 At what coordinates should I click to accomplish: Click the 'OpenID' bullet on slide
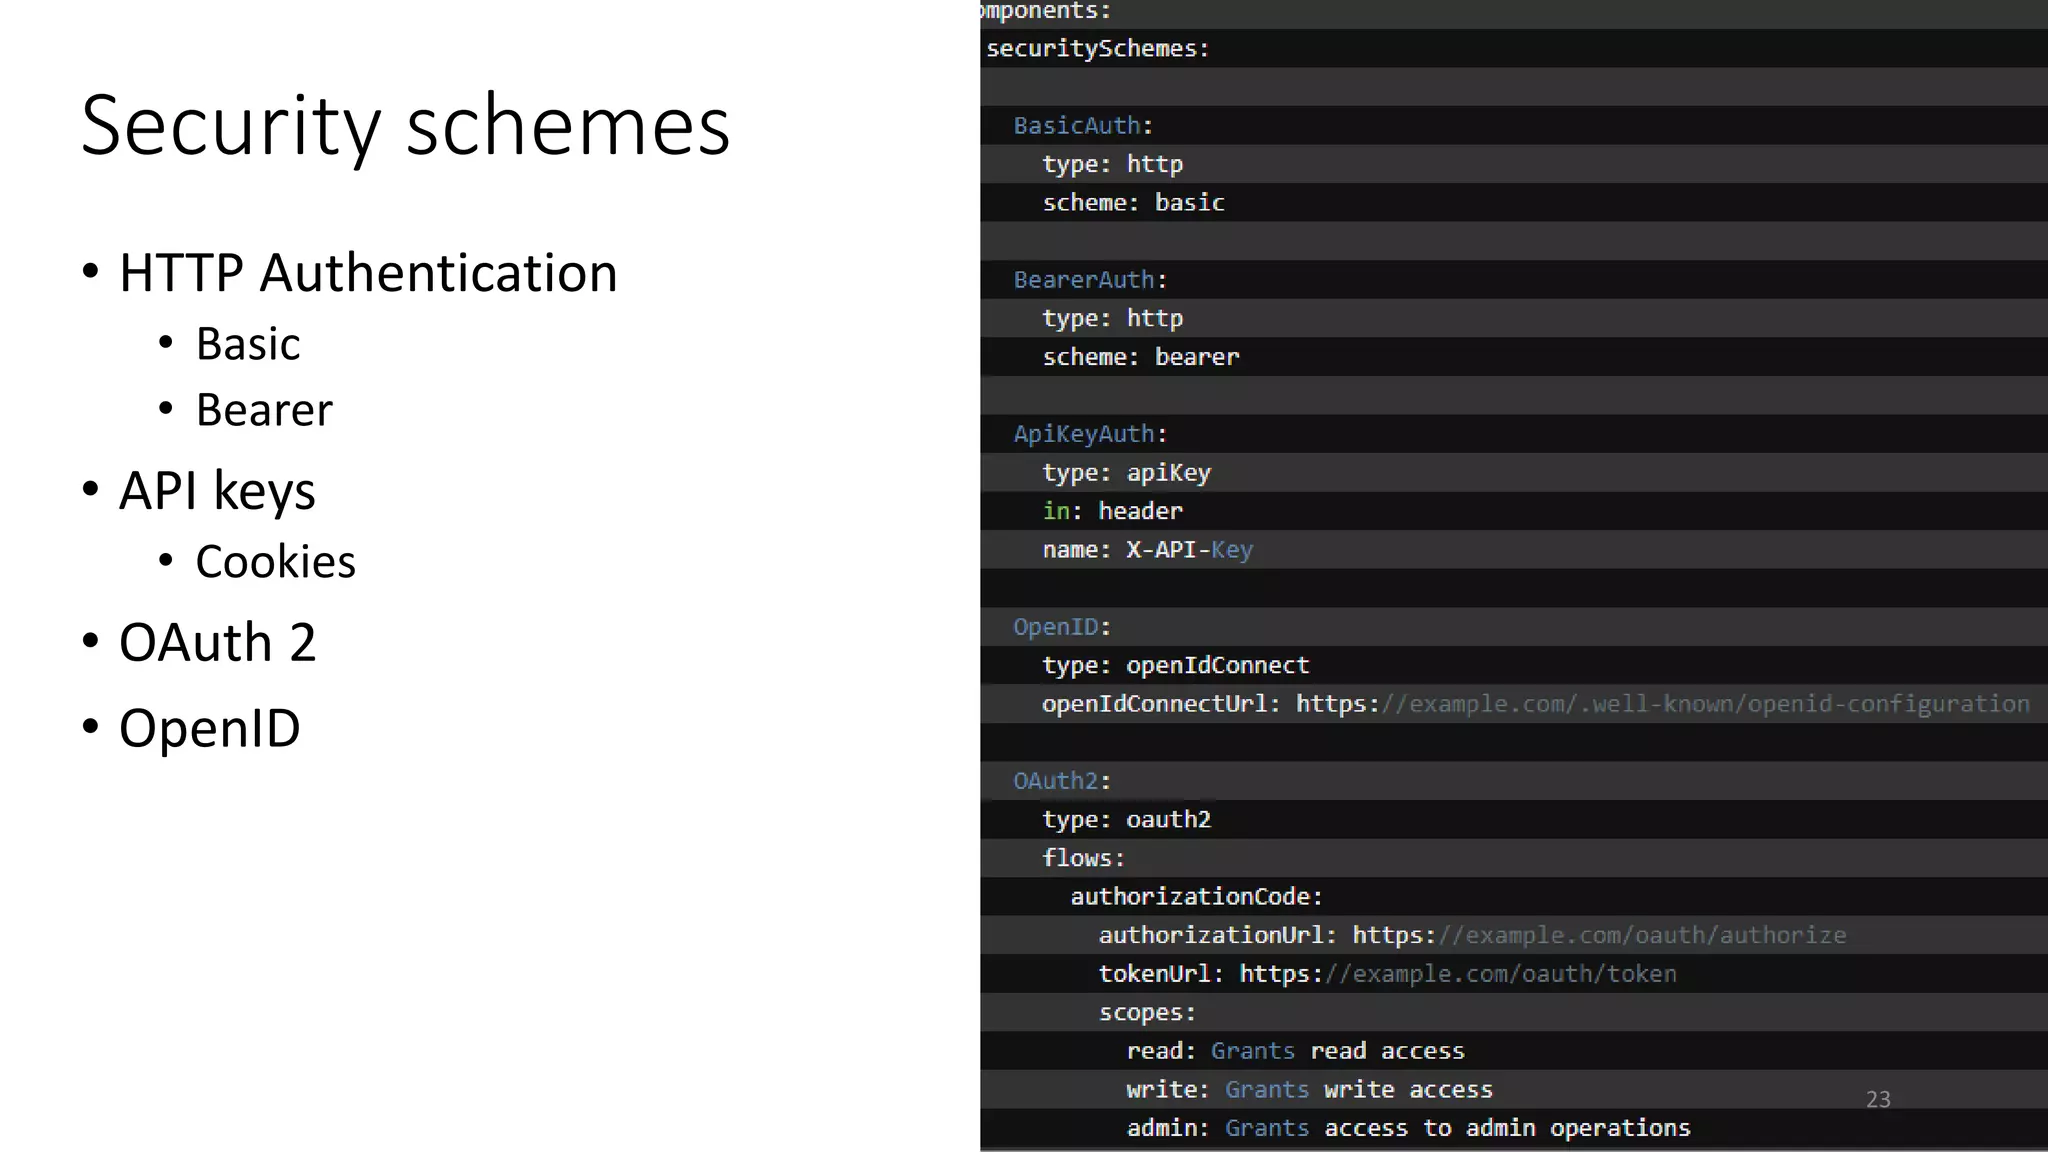pos(209,728)
